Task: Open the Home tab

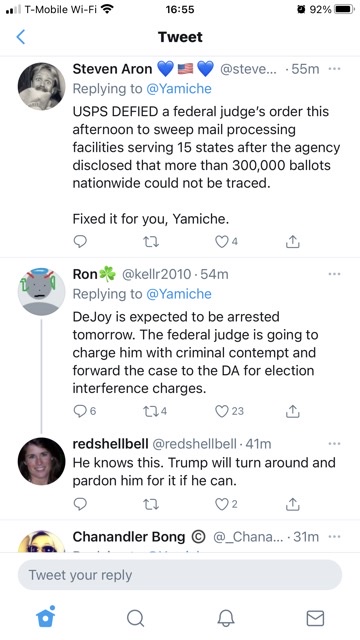Action: coord(45,617)
